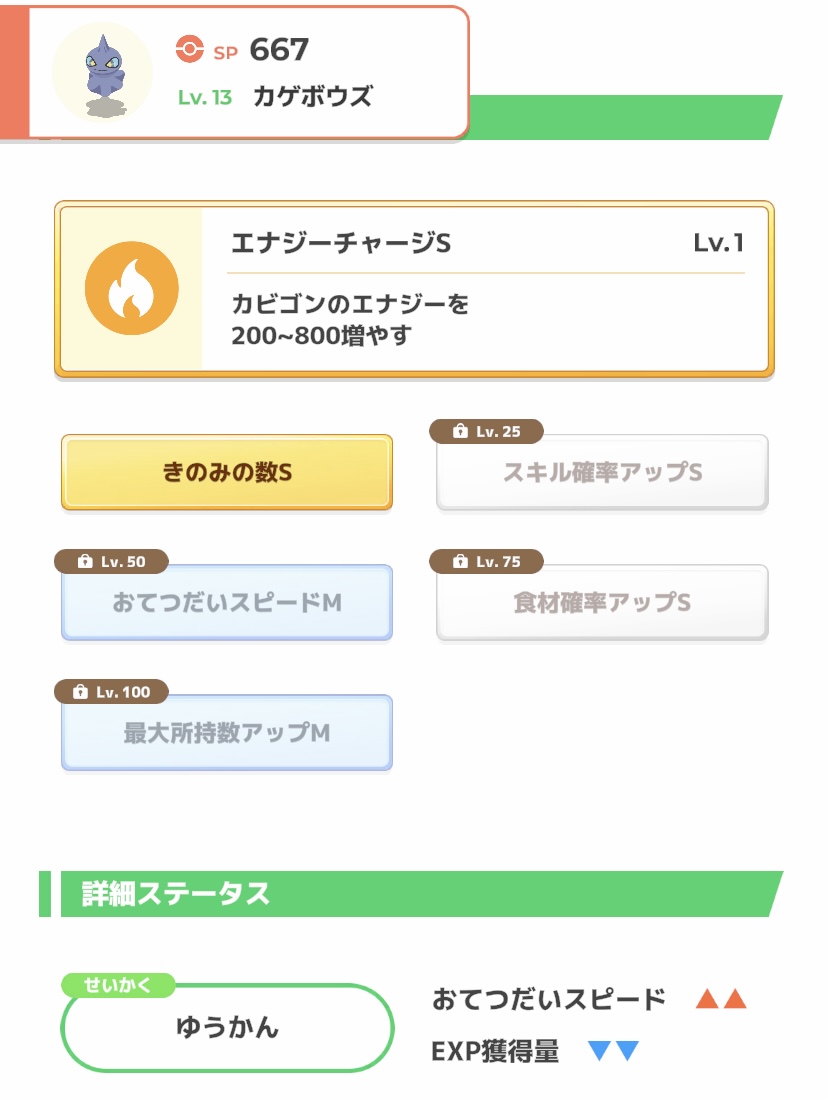
Task: Tap the lock icon on Lv. 25 badge
Action: [460, 431]
